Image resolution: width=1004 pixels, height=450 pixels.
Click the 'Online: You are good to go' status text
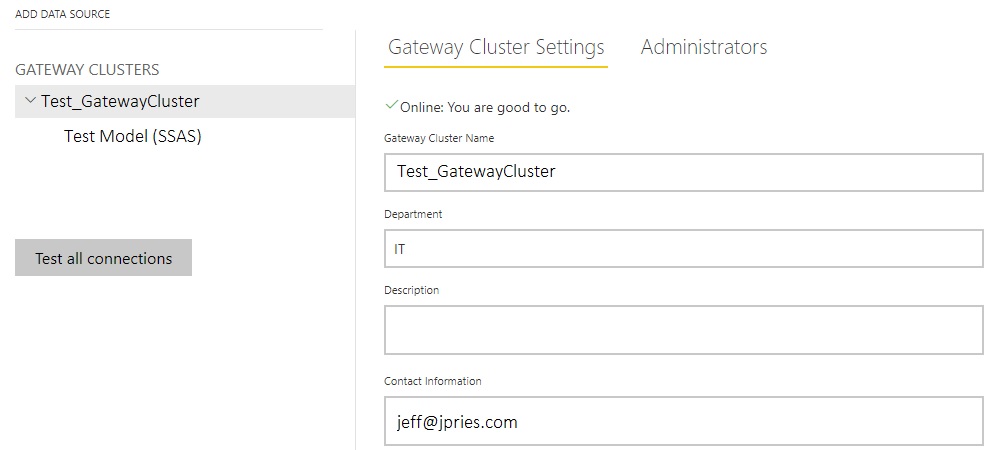pyautogui.click(x=485, y=107)
